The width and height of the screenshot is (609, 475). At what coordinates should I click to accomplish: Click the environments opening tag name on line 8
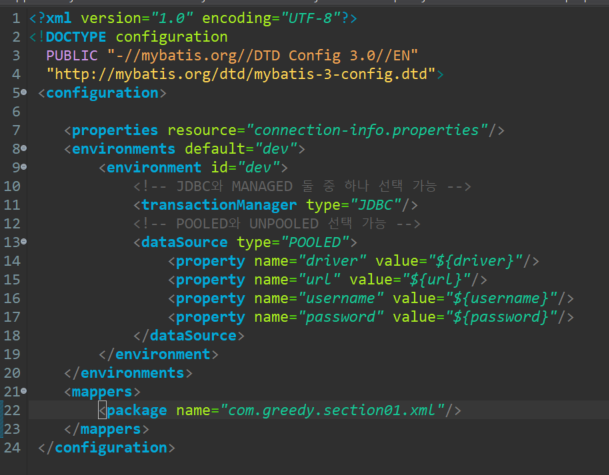pyautogui.click(x=124, y=149)
